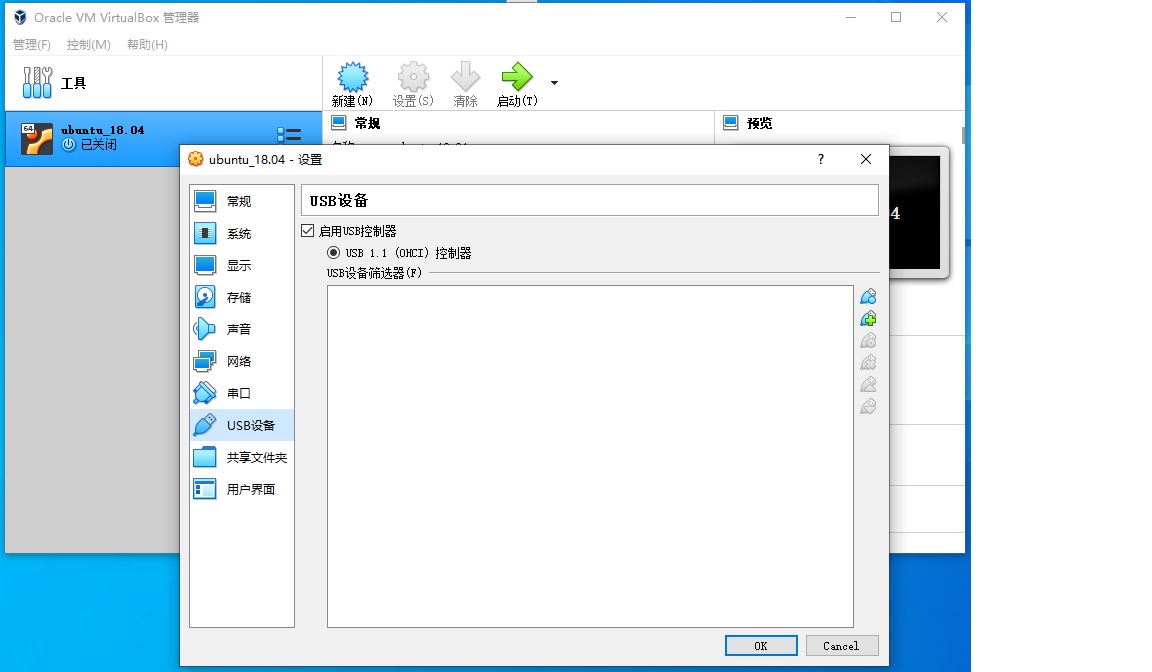
Task: Open the 常规 settings category
Action: click(x=242, y=201)
